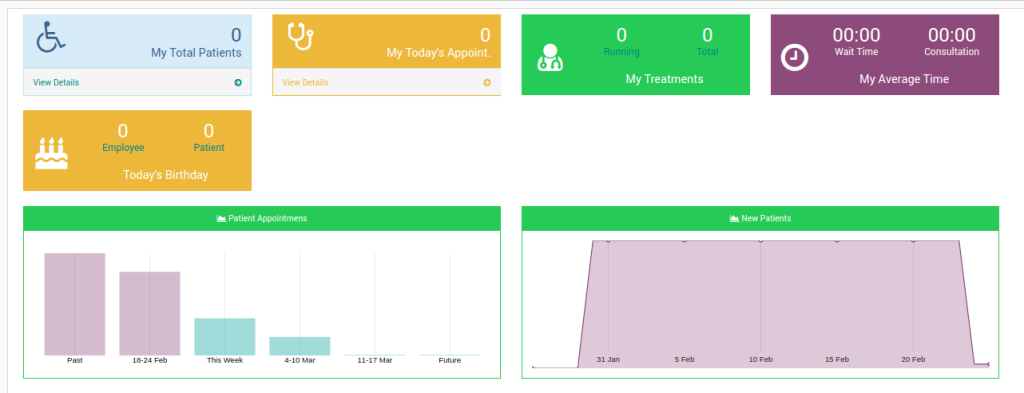
Task: Click the My Treatments title
Action: coord(664,79)
